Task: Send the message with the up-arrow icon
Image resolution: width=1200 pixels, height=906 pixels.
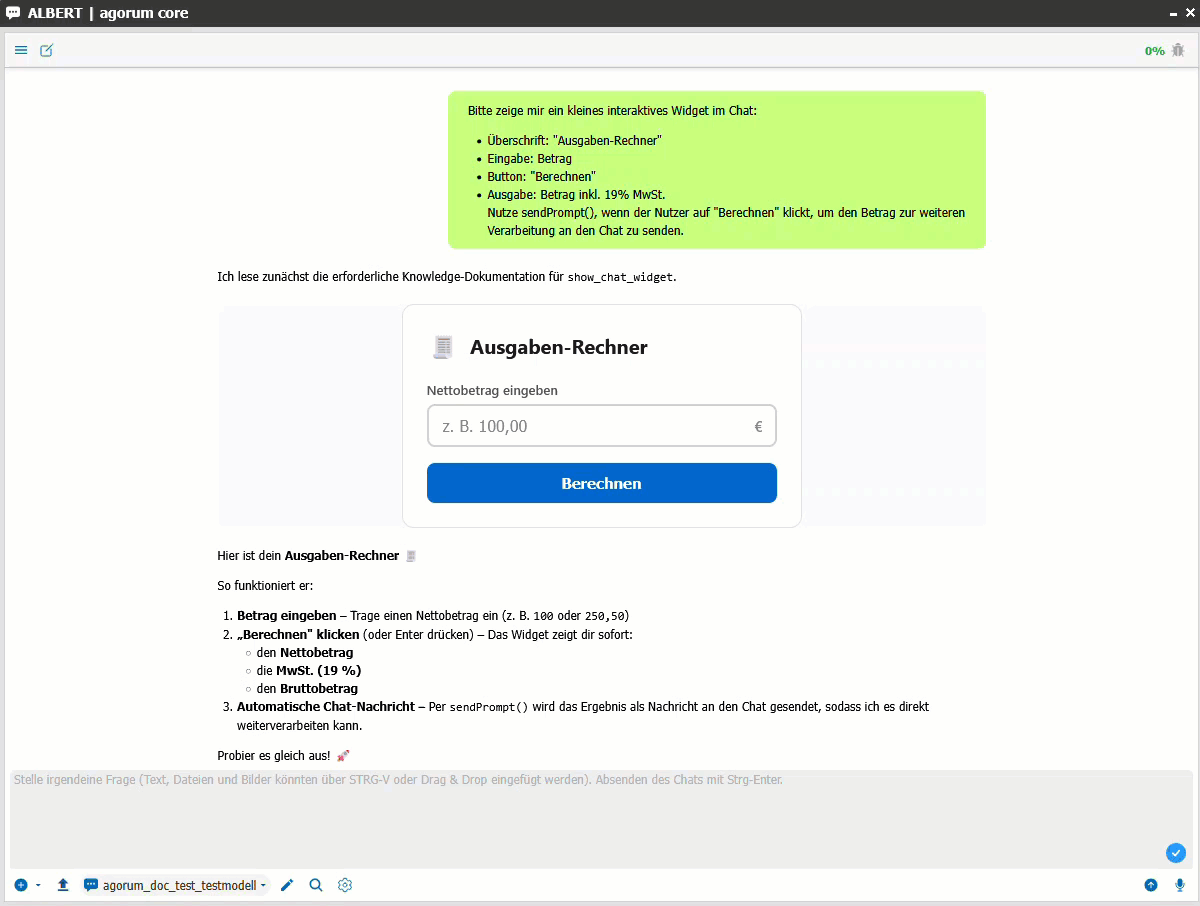Action: 1151,885
